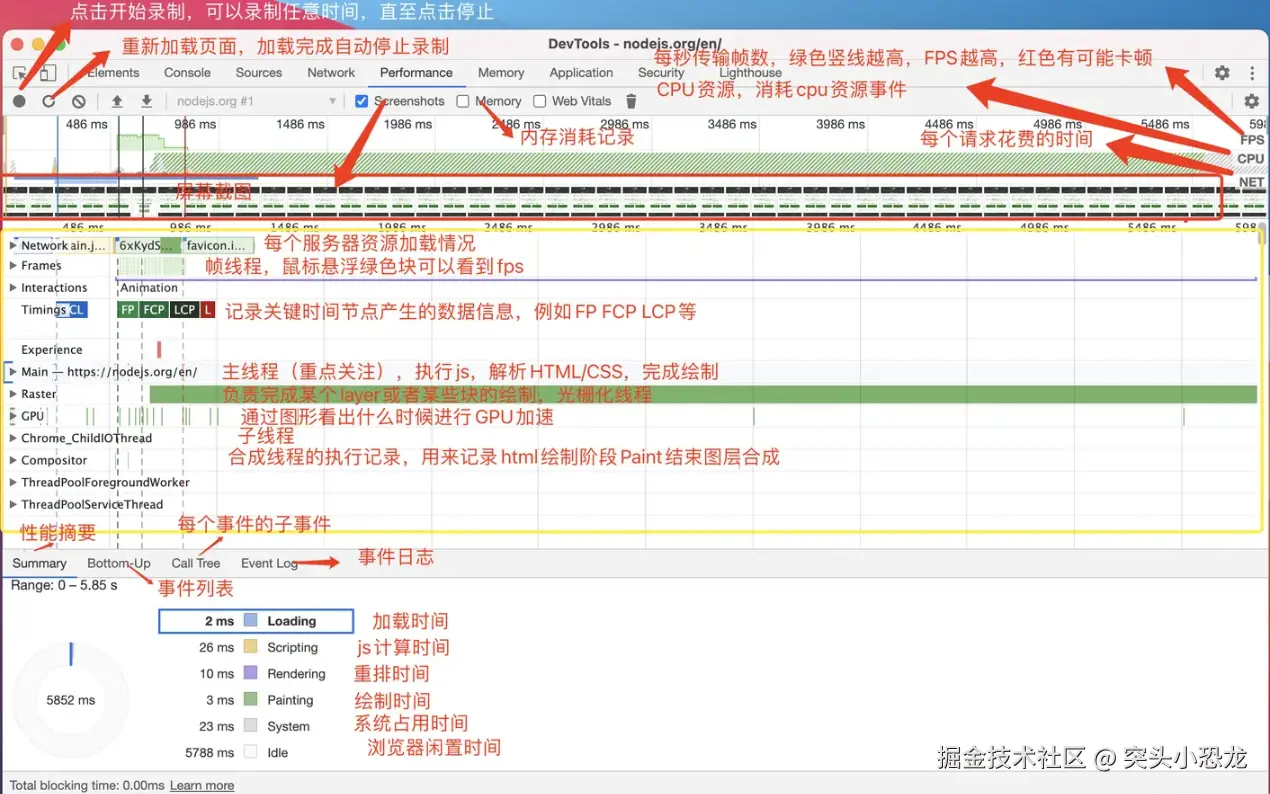This screenshot has width=1270, height=794.
Task: Click the "Range: 0 – 5.85 s" text
Action: (x=64, y=585)
